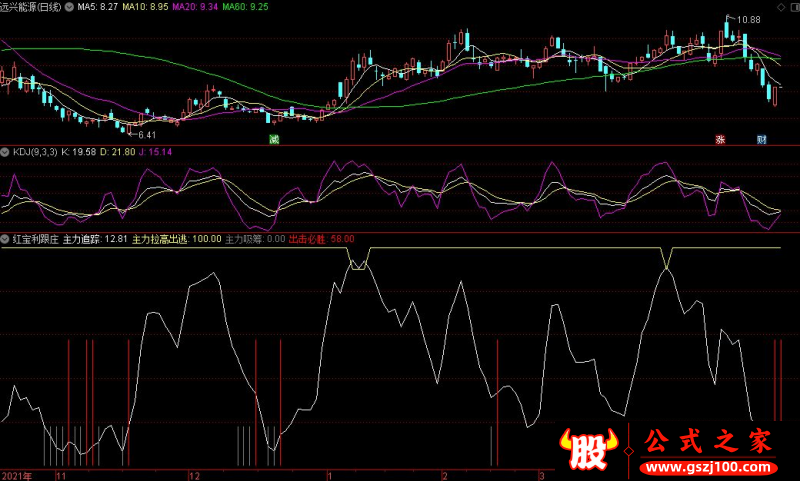Click the 2021年 date axis label

[16, 476]
